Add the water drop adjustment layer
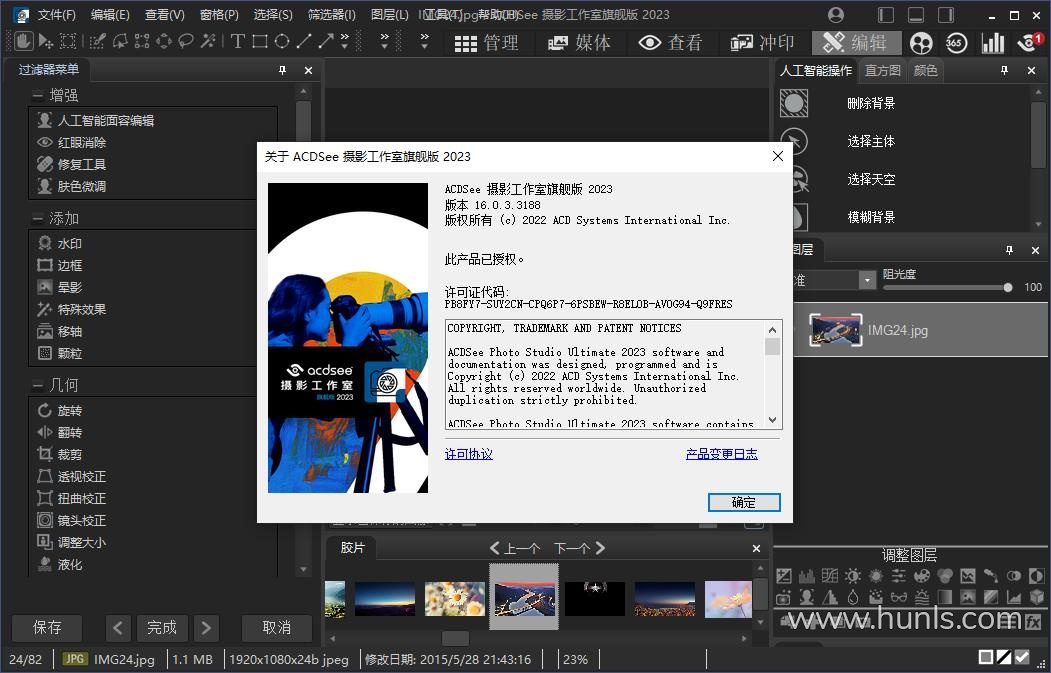This screenshot has height=673, width=1051. (x=853, y=597)
